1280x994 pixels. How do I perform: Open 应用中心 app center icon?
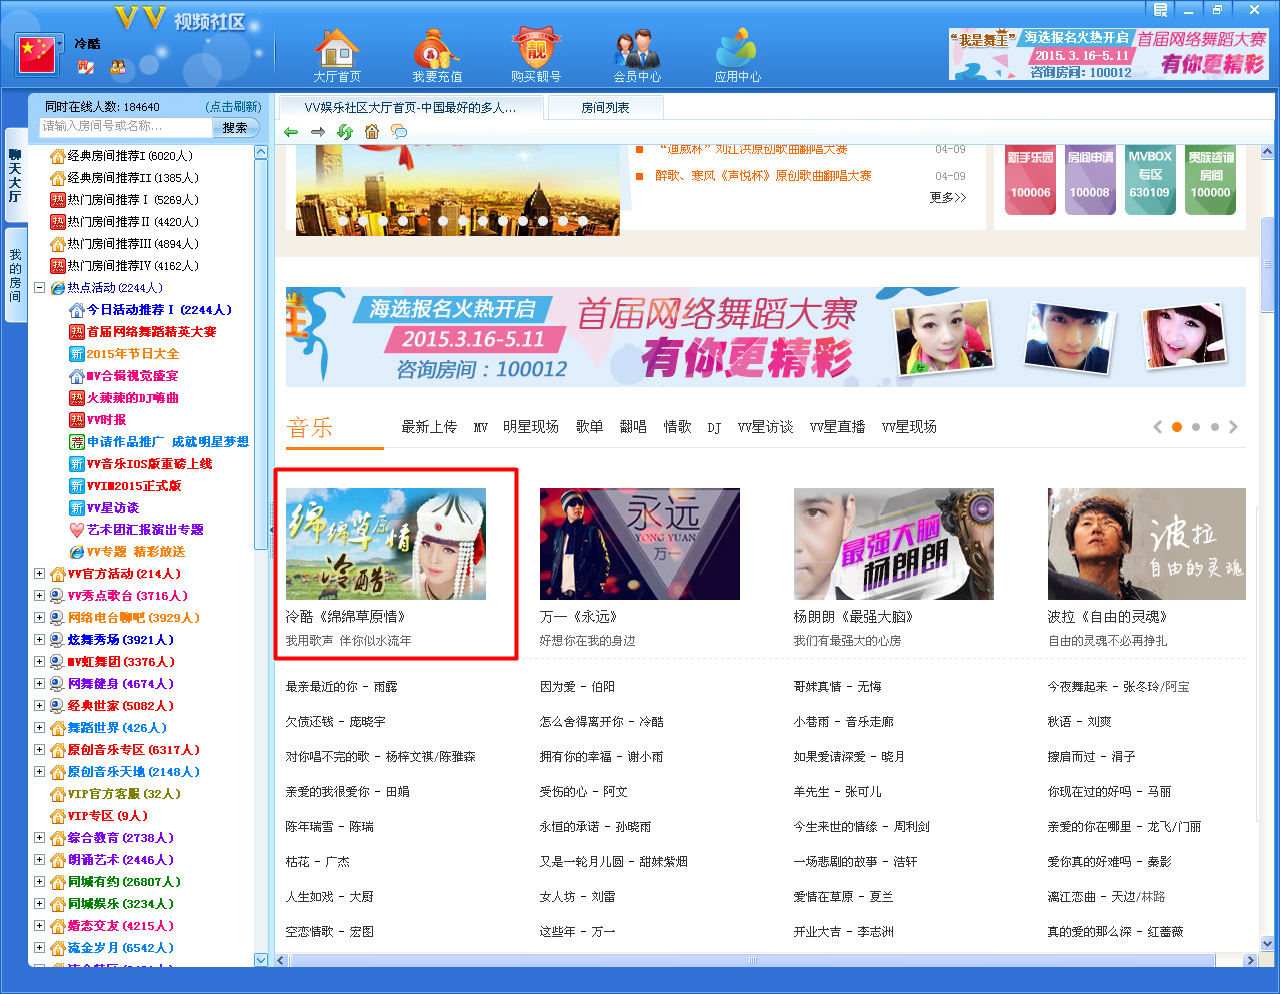737,54
